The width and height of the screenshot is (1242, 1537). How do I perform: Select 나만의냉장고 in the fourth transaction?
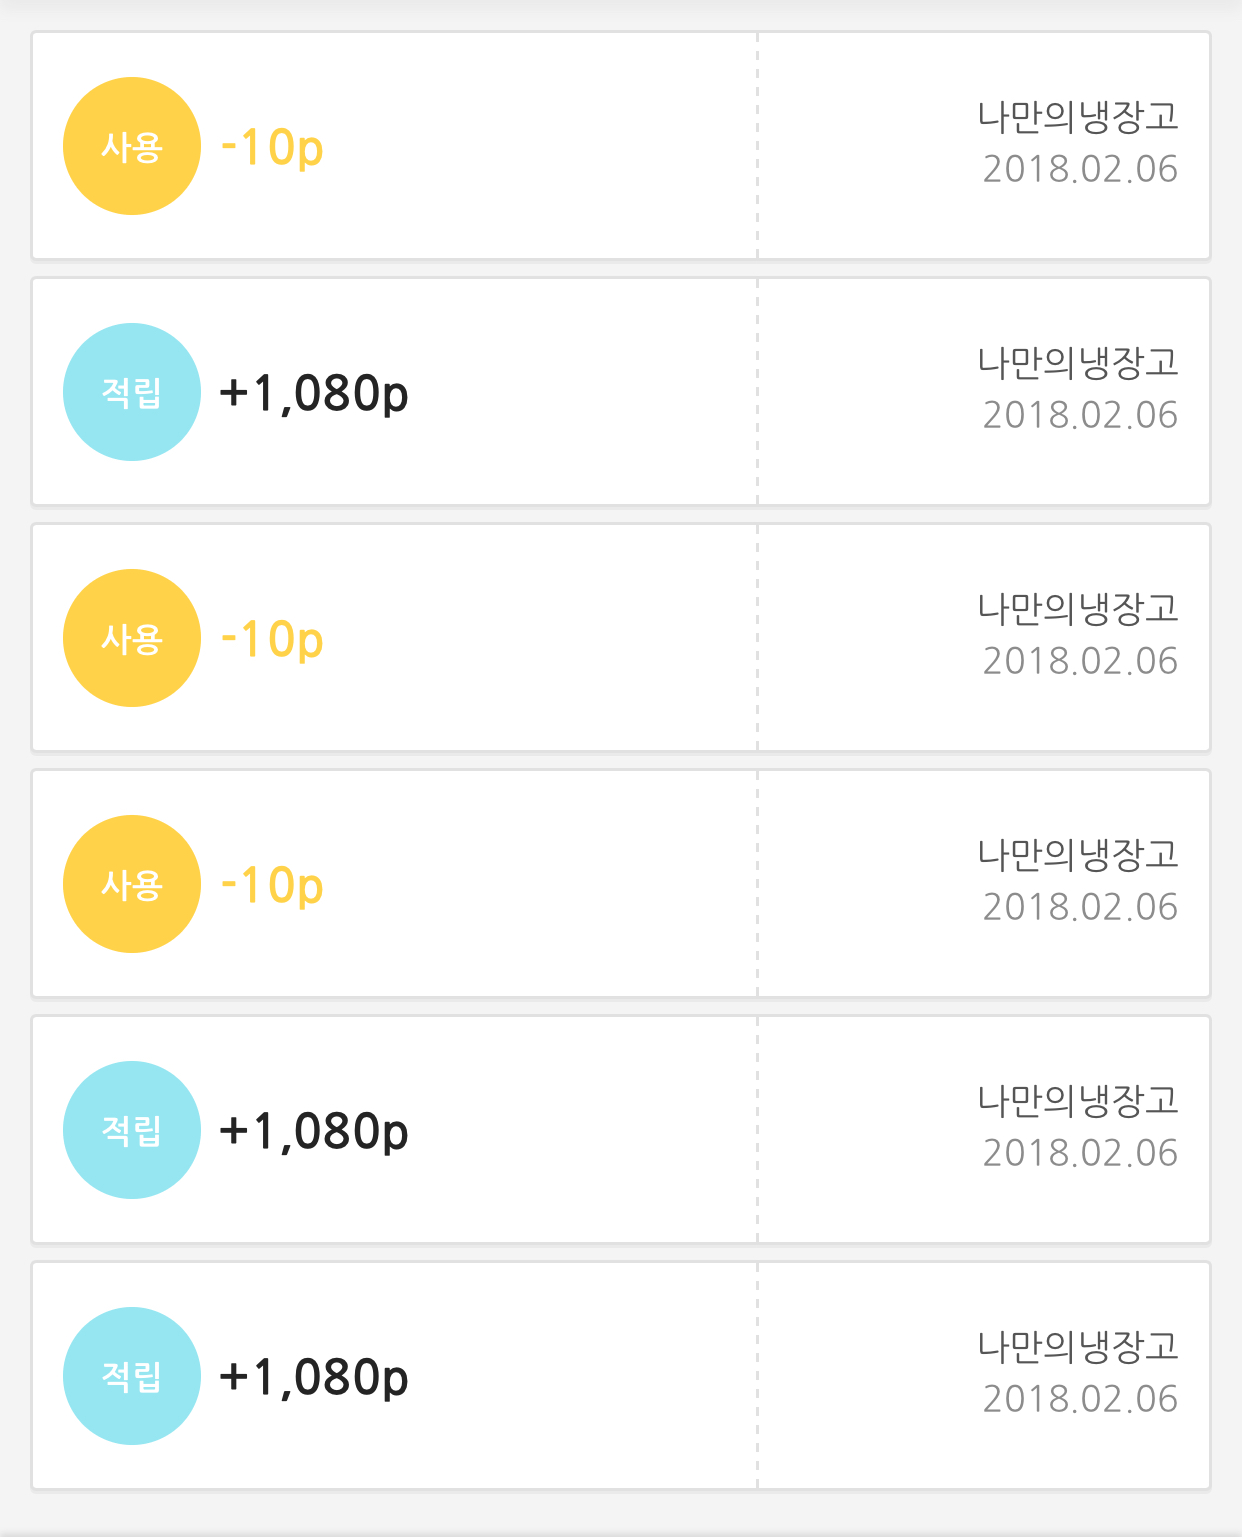pyautogui.click(x=1078, y=855)
